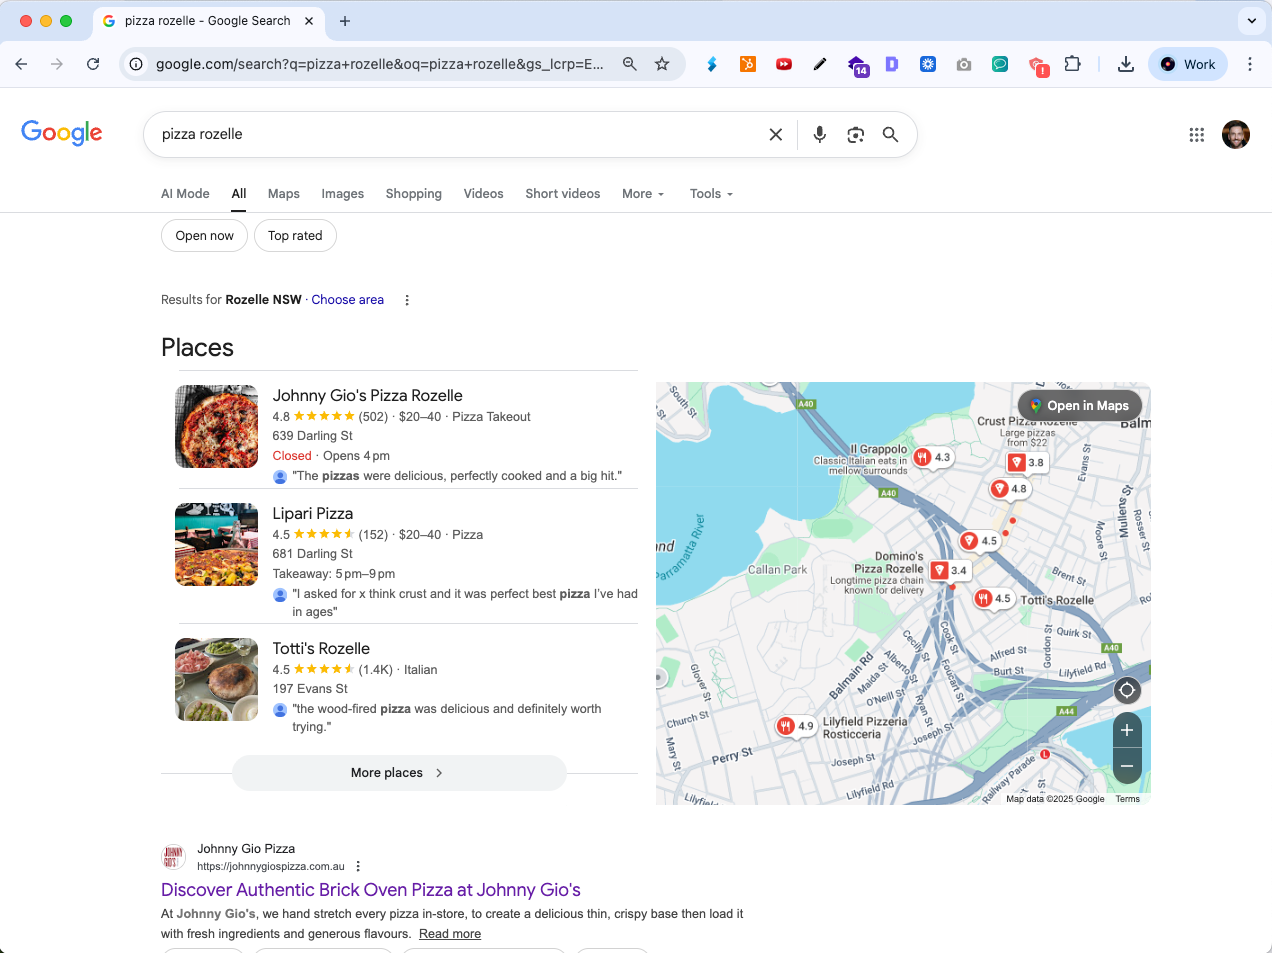Image resolution: width=1272 pixels, height=953 pixels.
Task: Switch to the Images tab
Action: pos(342,193)
